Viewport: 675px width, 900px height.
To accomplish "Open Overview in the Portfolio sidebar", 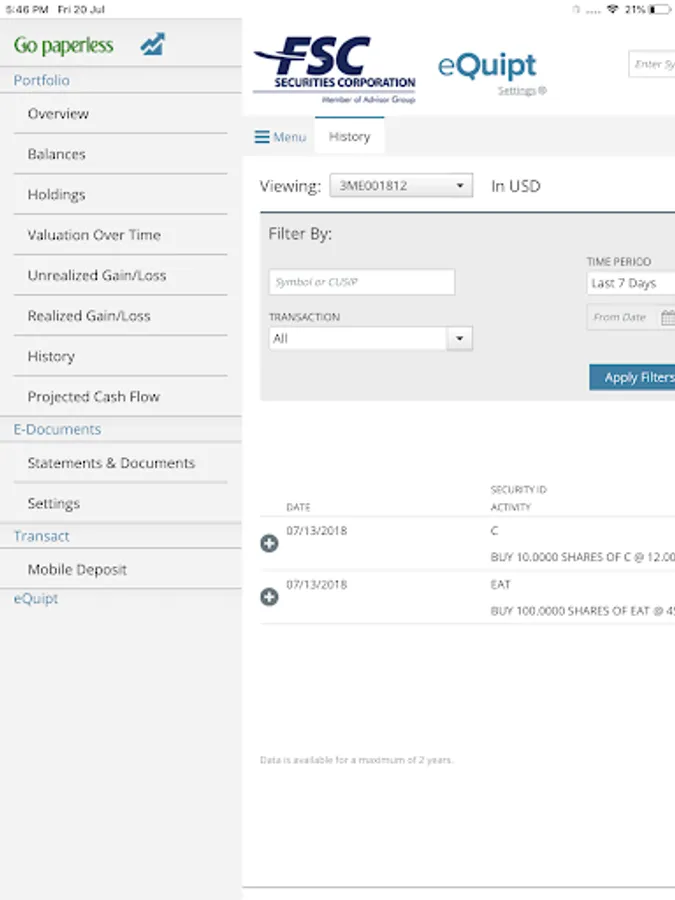I will [x=58, y=114].
